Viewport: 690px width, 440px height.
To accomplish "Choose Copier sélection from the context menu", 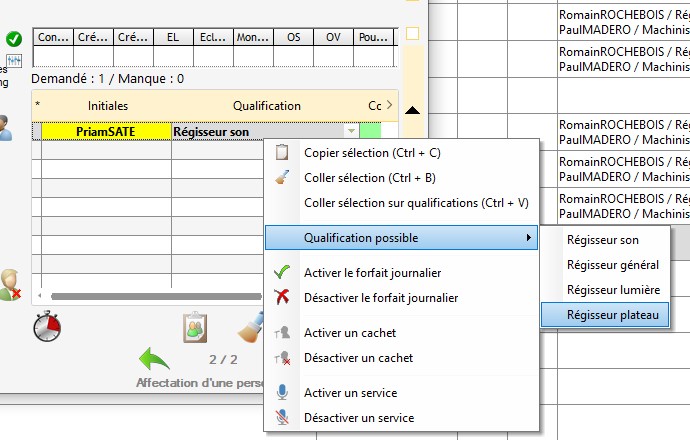I will click(x=372, y=153).
